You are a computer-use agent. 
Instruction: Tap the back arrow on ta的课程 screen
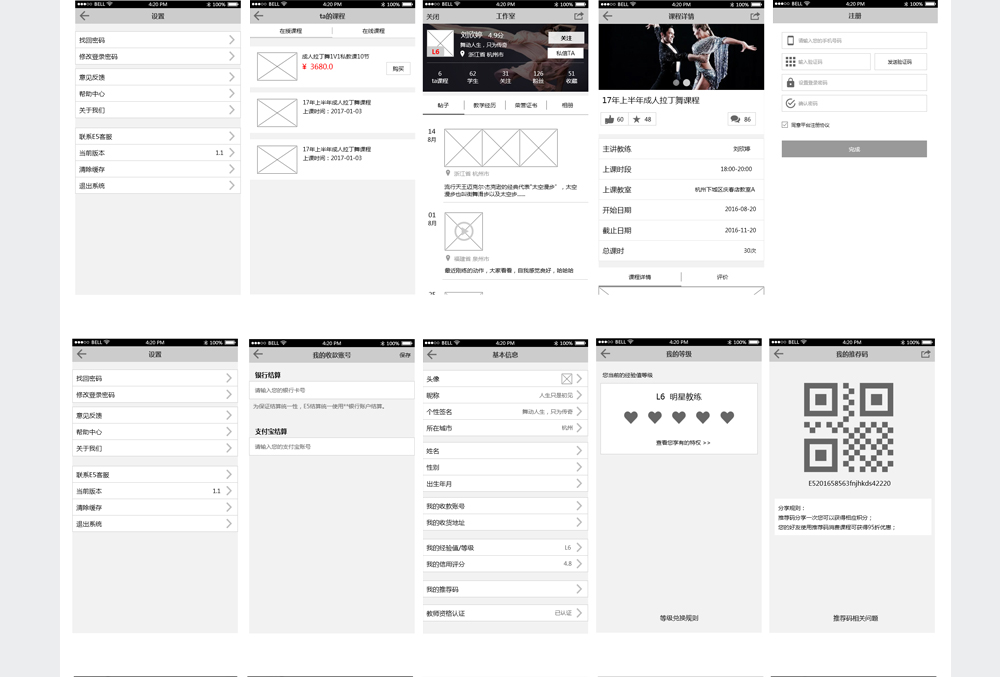coord(258,16)
